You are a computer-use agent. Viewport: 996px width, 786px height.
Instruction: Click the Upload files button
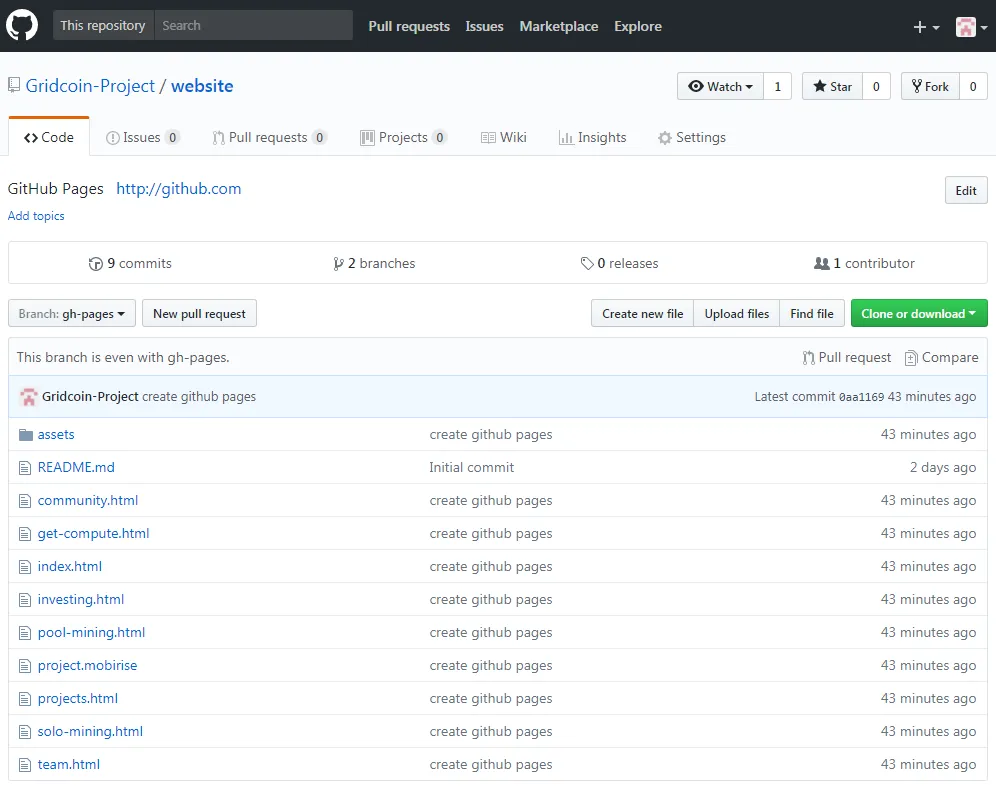[x=737, y=313]
